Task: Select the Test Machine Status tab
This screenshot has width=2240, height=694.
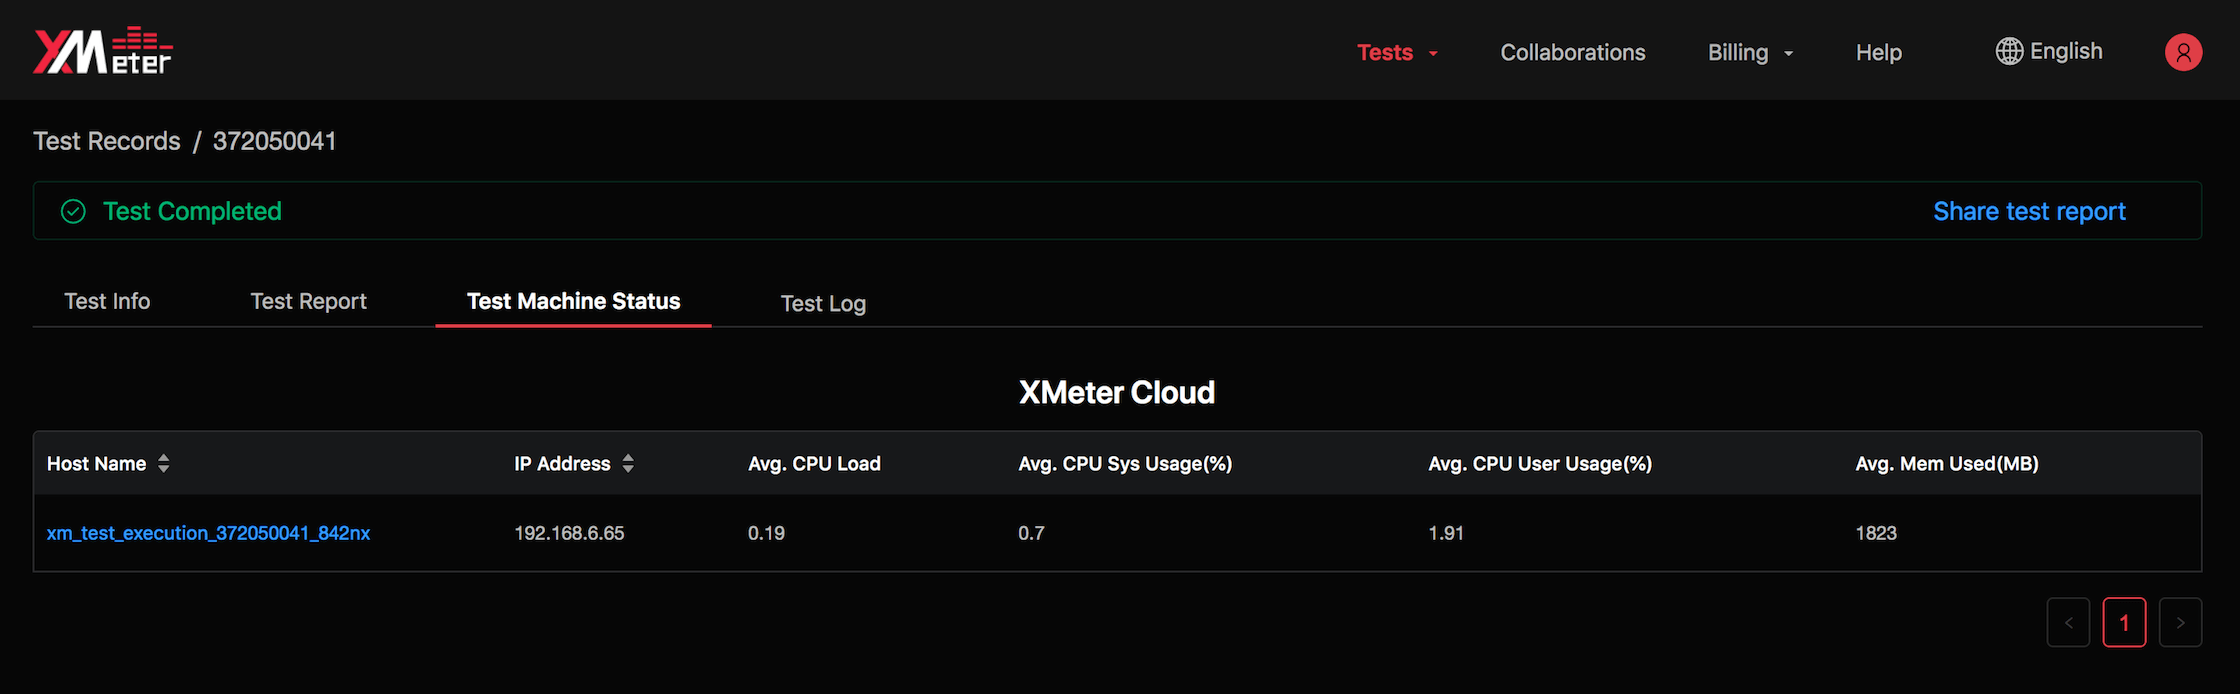Action: coord(573,301)
